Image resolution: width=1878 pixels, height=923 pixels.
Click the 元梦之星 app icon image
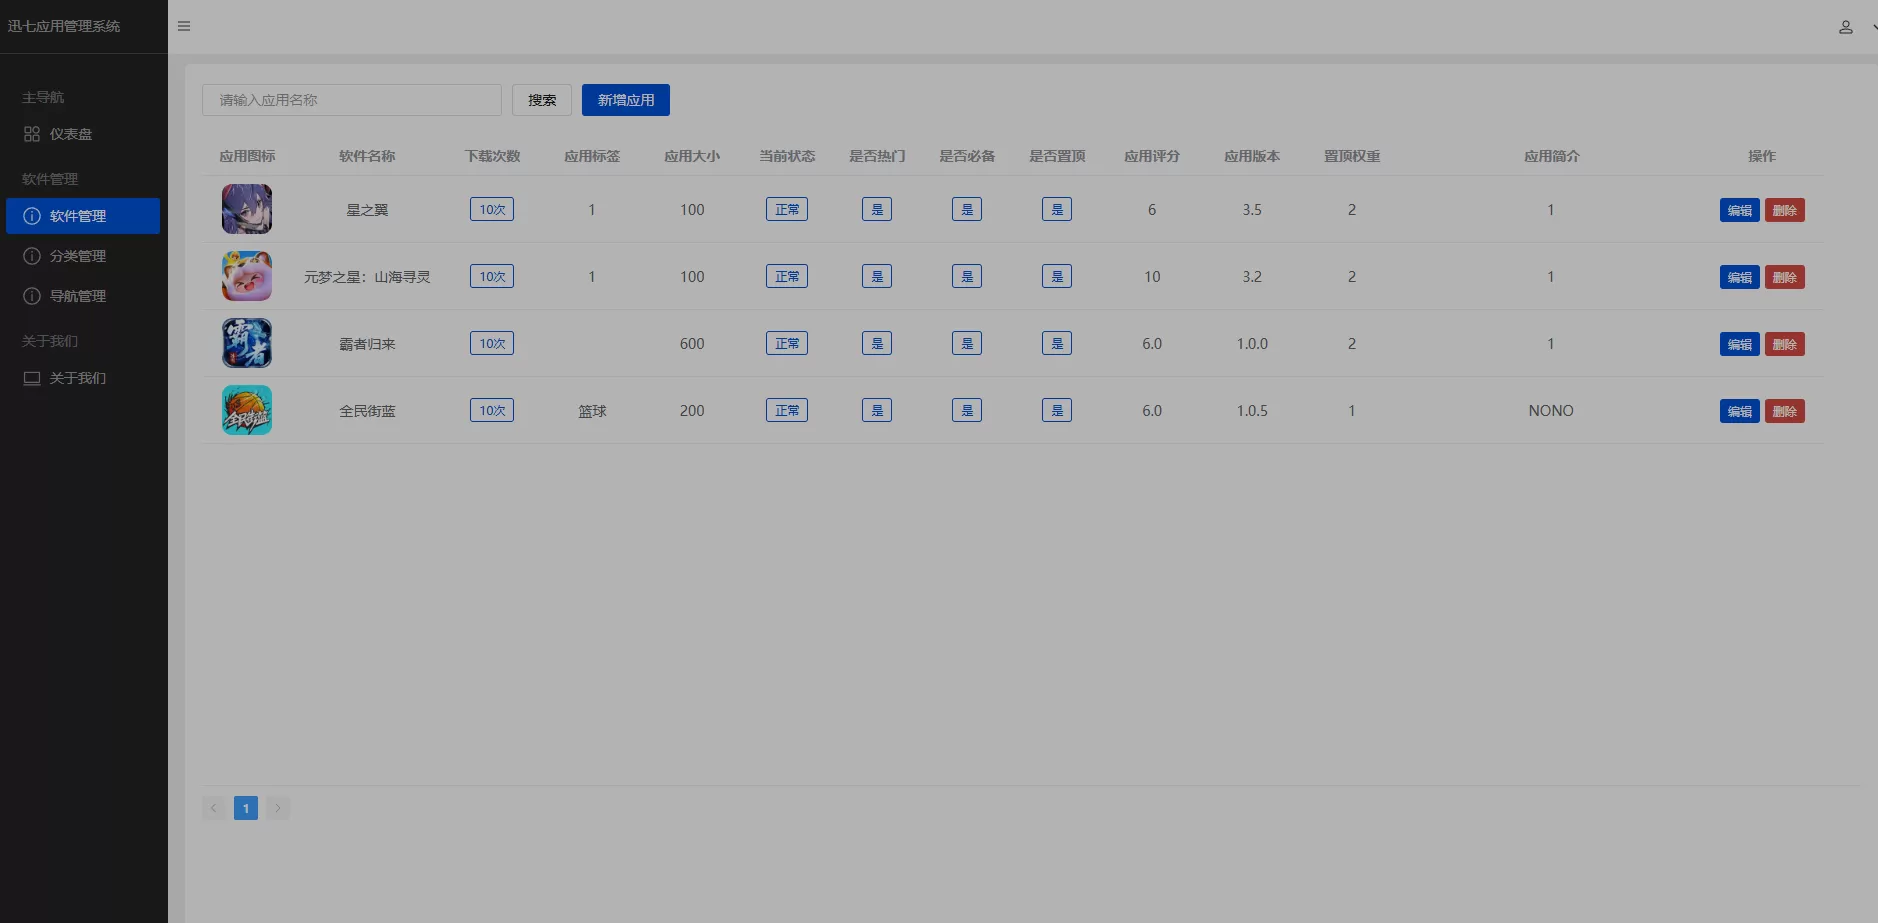(247, 276)
